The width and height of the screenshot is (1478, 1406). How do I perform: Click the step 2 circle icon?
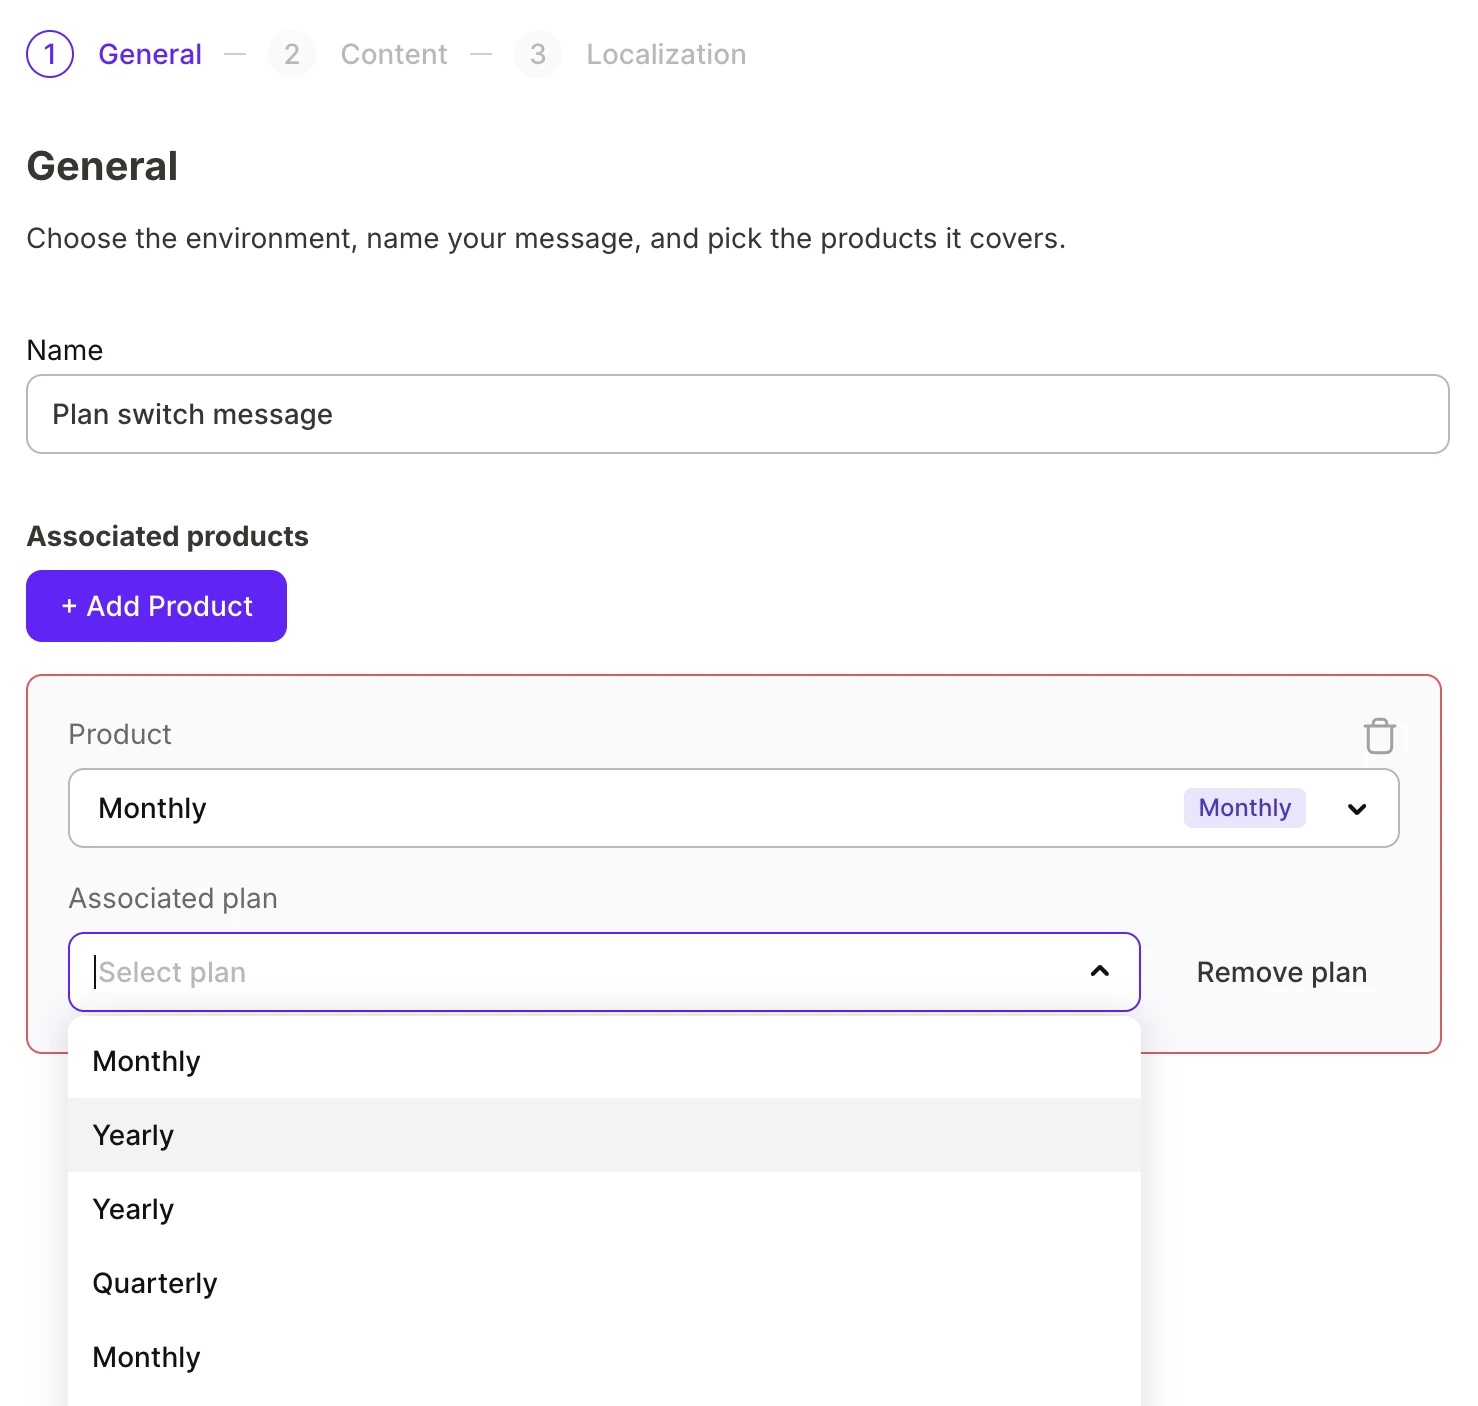pos(292,54)
